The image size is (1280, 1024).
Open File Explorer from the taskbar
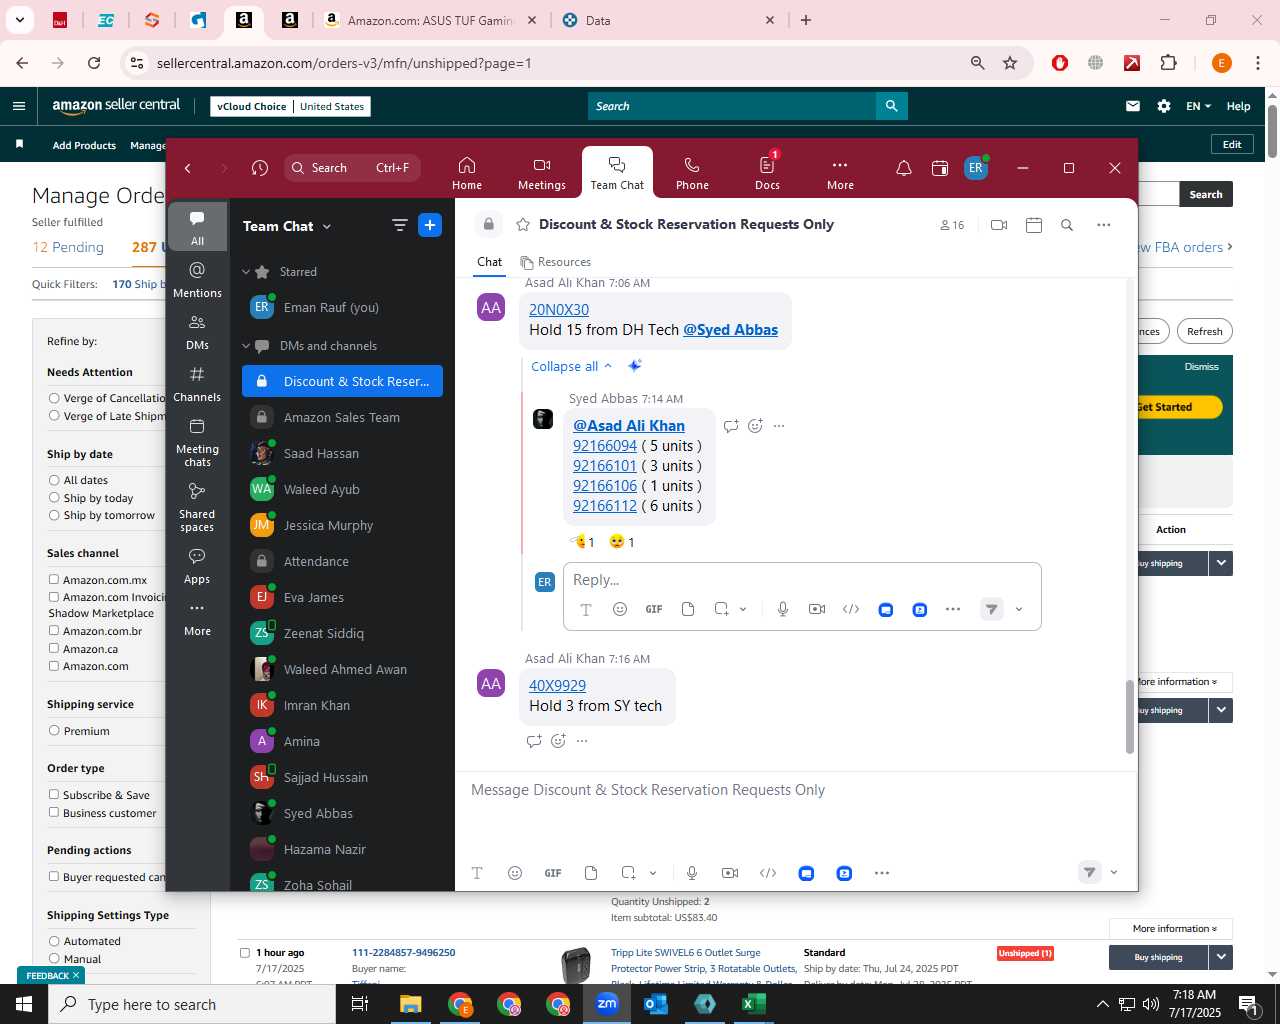[411, 1004]
